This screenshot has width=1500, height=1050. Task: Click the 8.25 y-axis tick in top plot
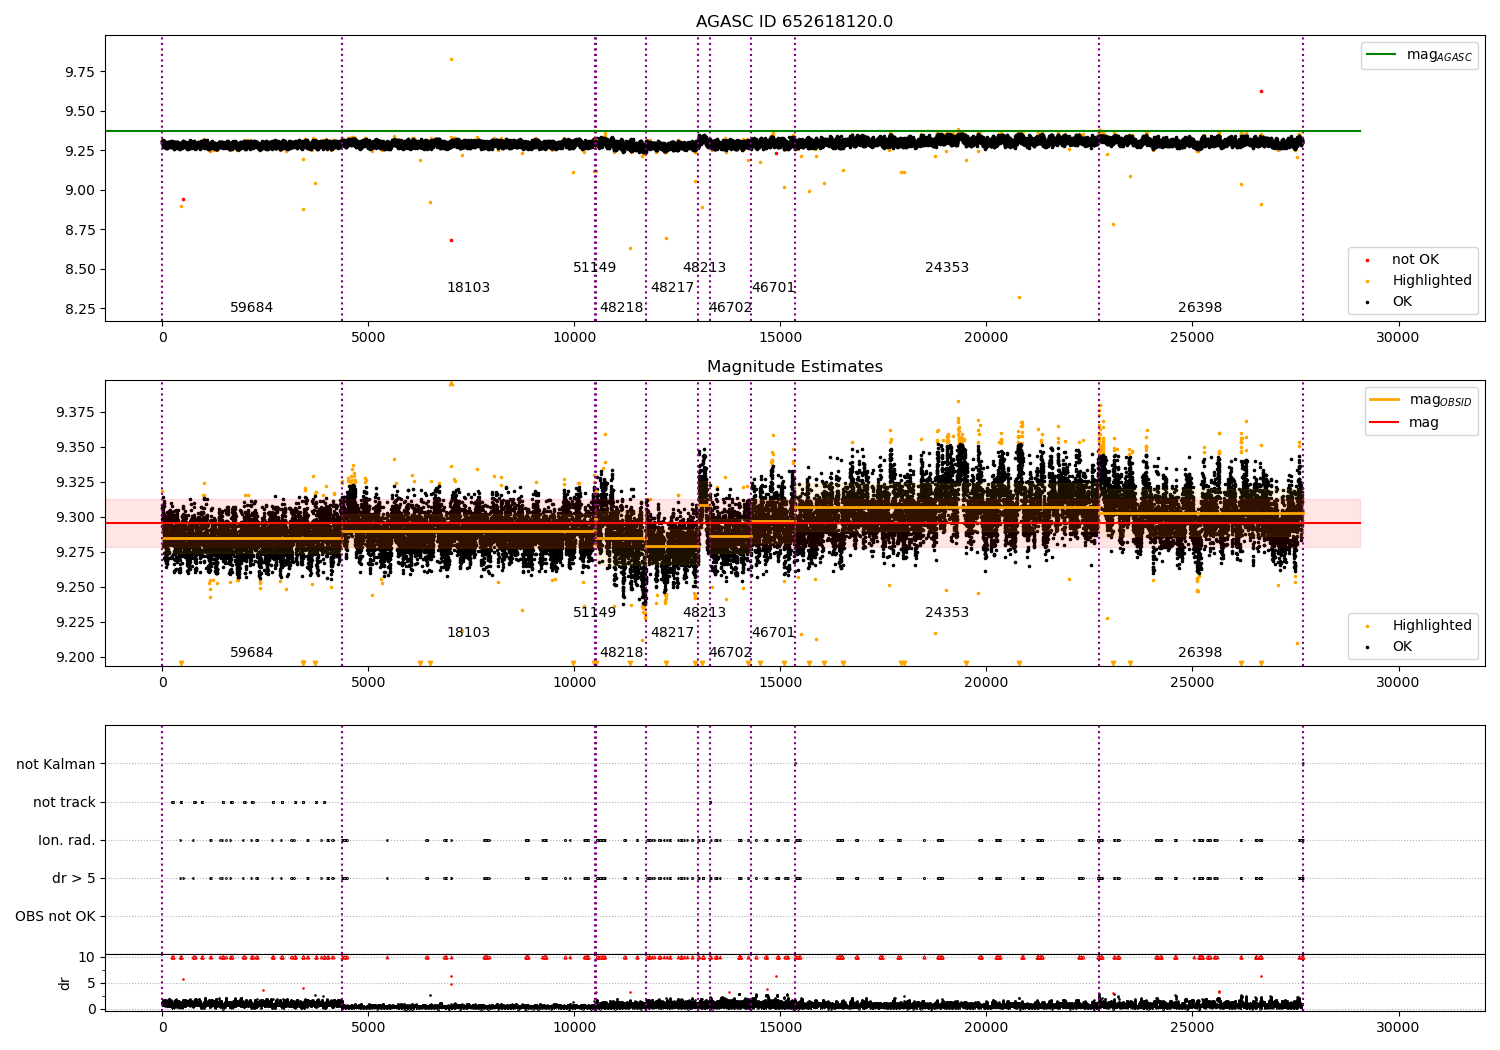tap(79, 309)
